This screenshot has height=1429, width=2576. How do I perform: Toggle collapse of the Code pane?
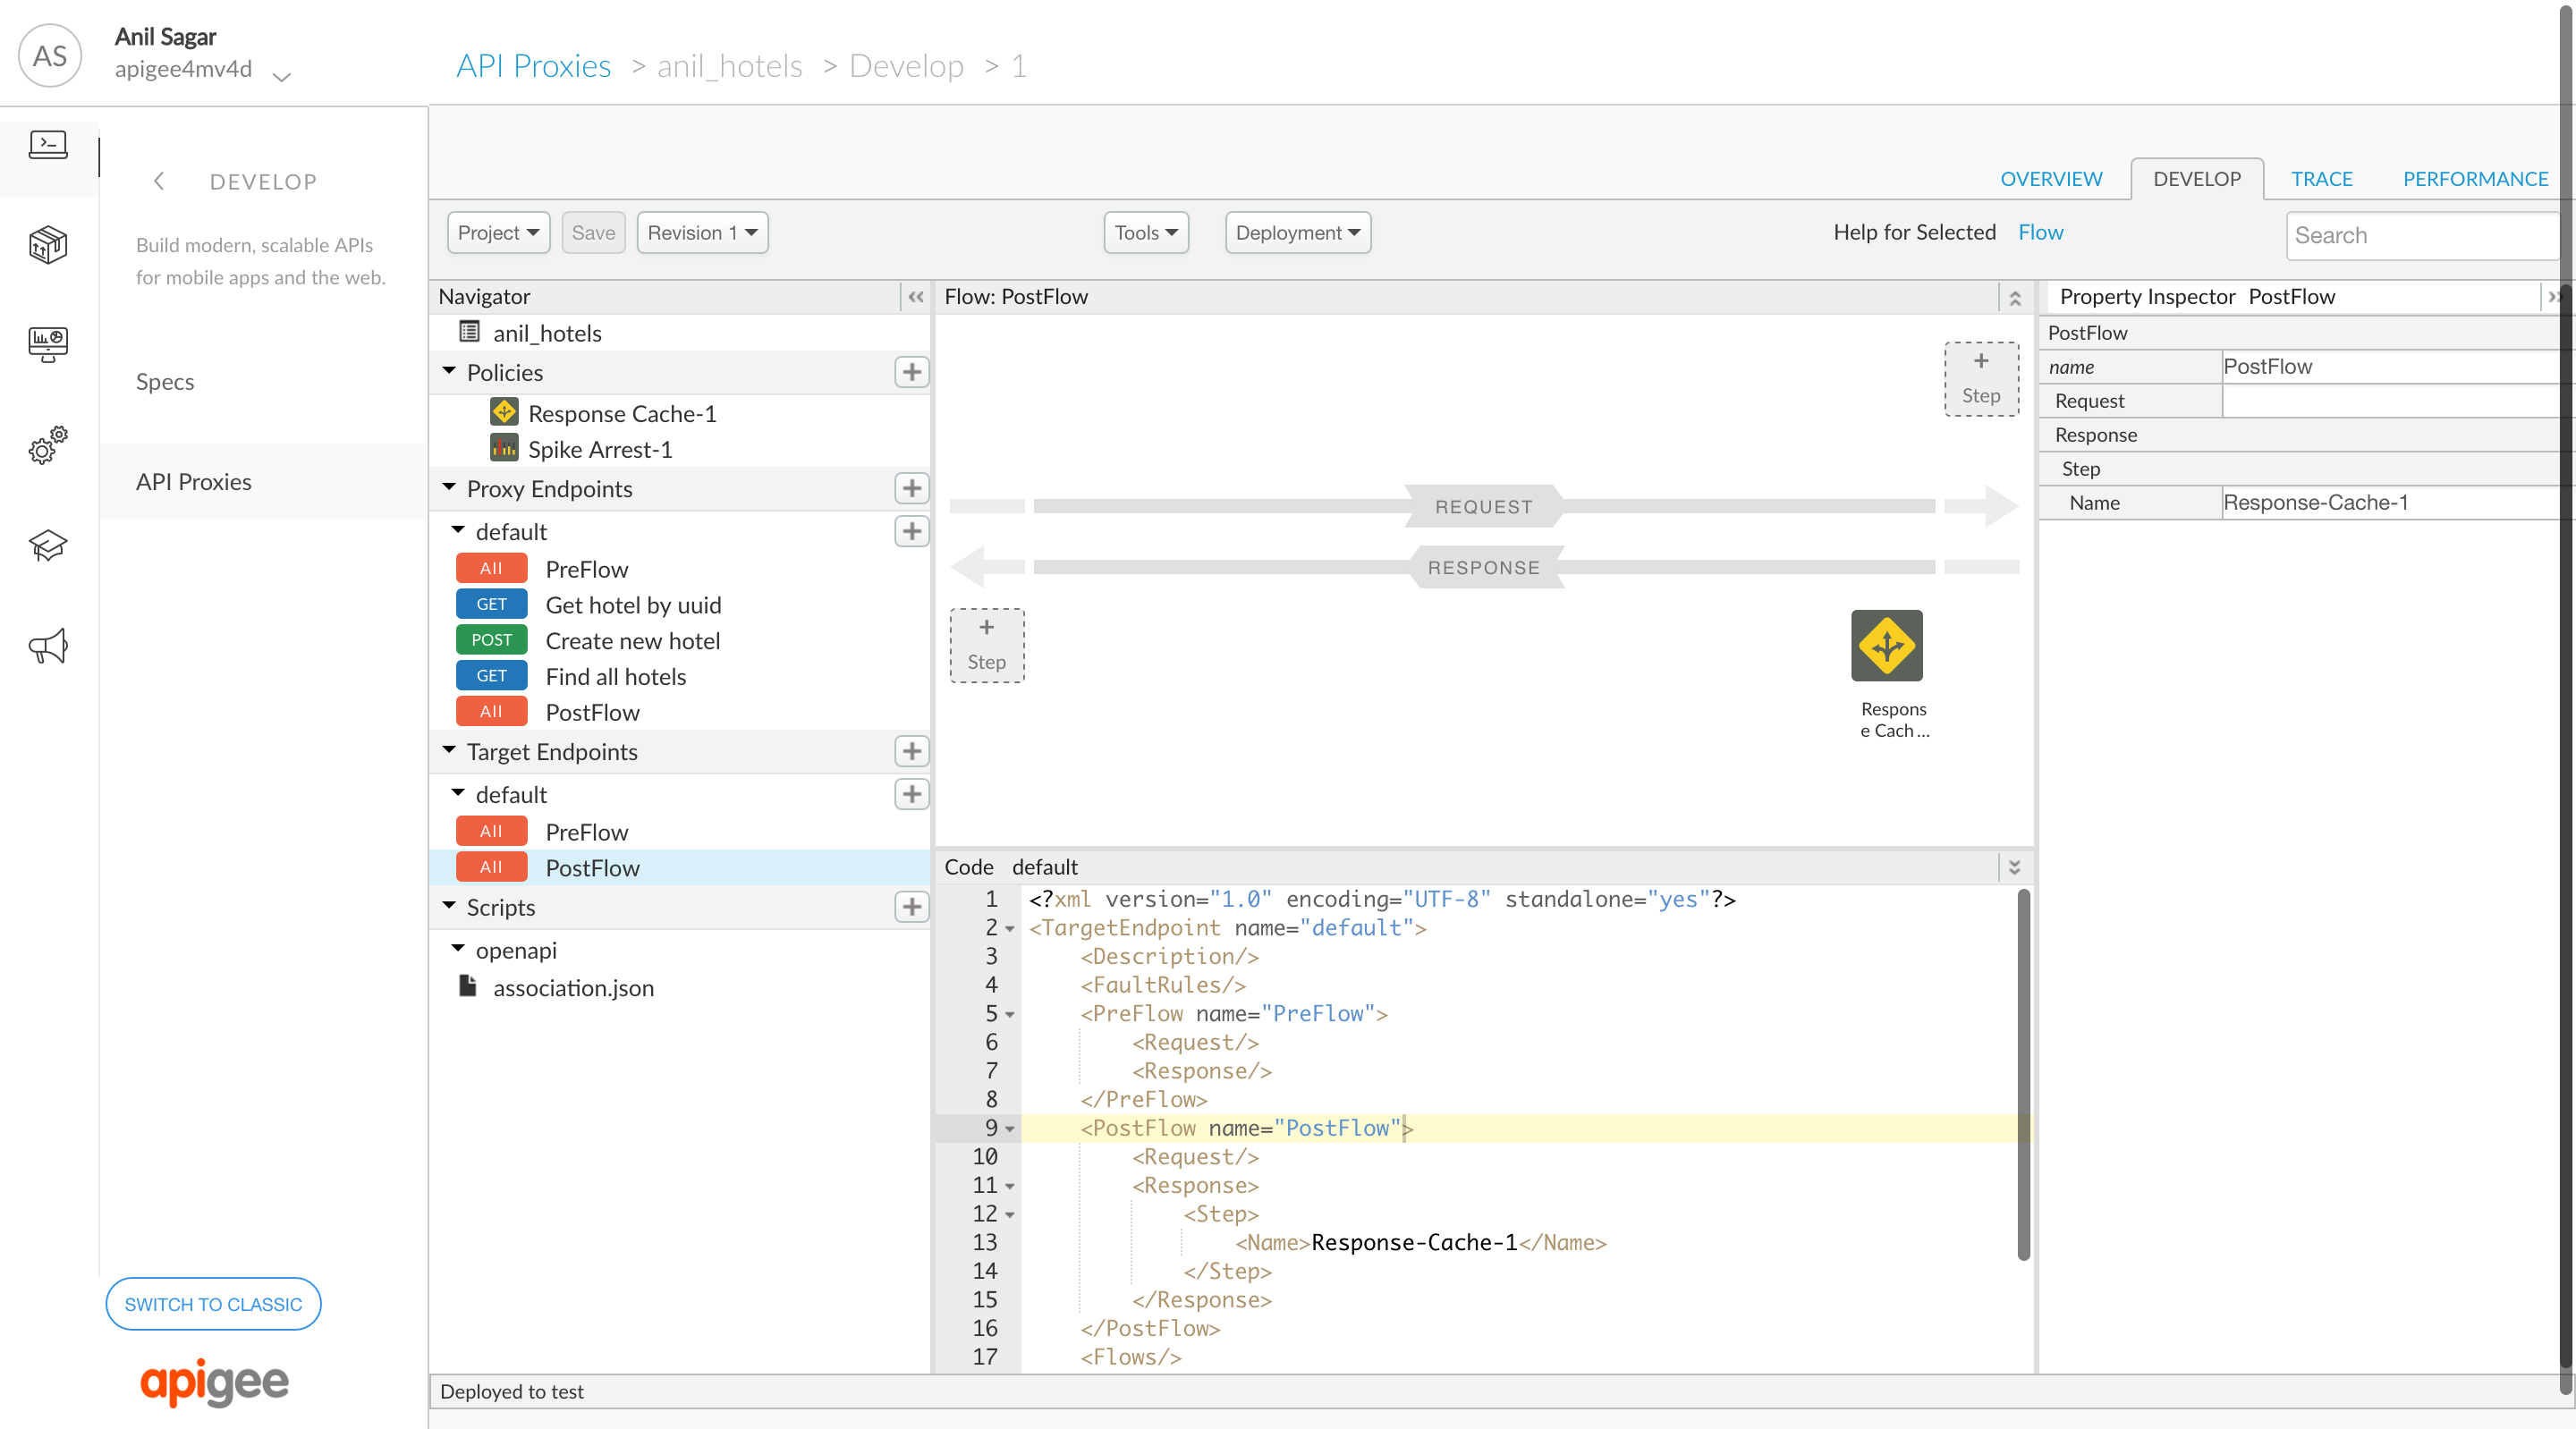[x=2014, y=867]
